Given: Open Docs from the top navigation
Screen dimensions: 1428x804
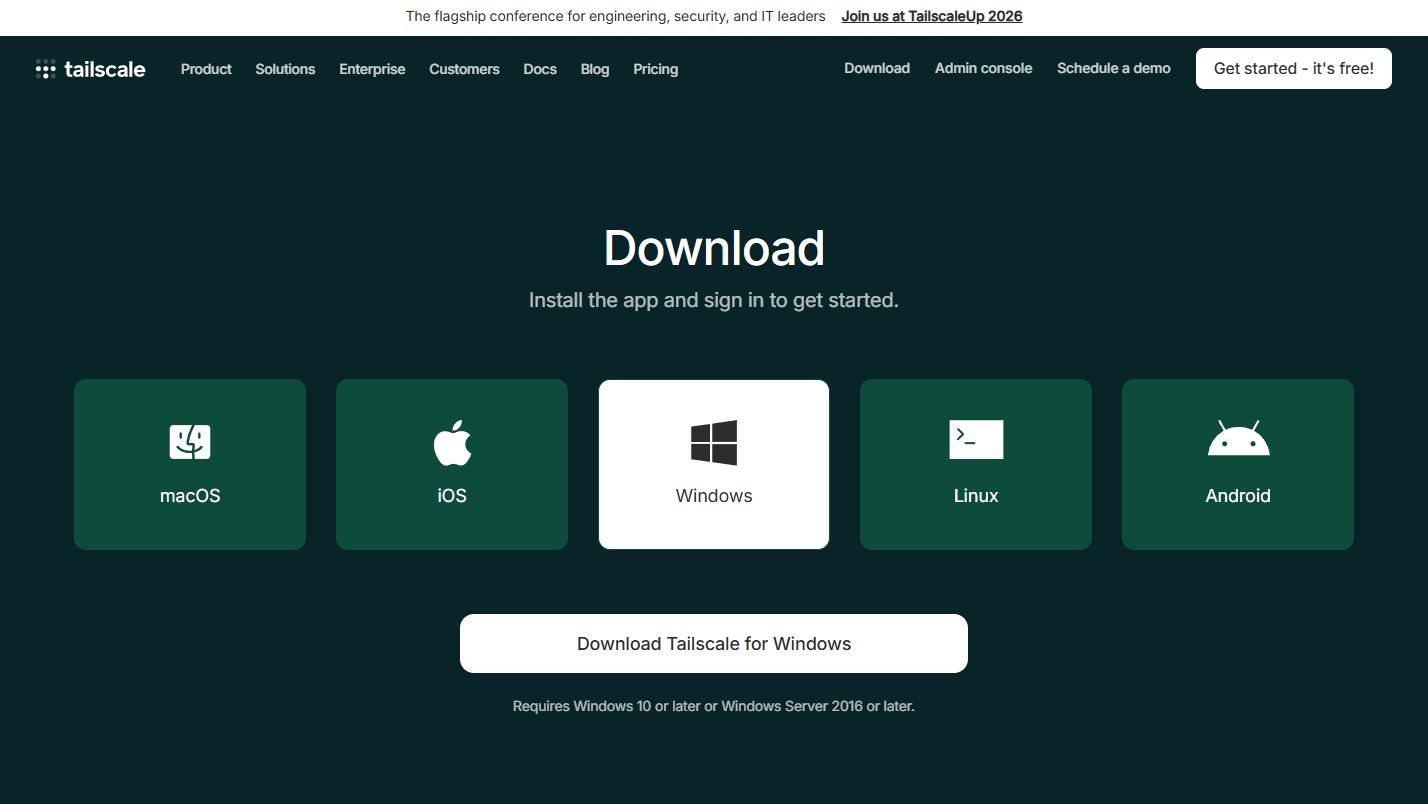Looking at the screenshot, I should 540,69.
